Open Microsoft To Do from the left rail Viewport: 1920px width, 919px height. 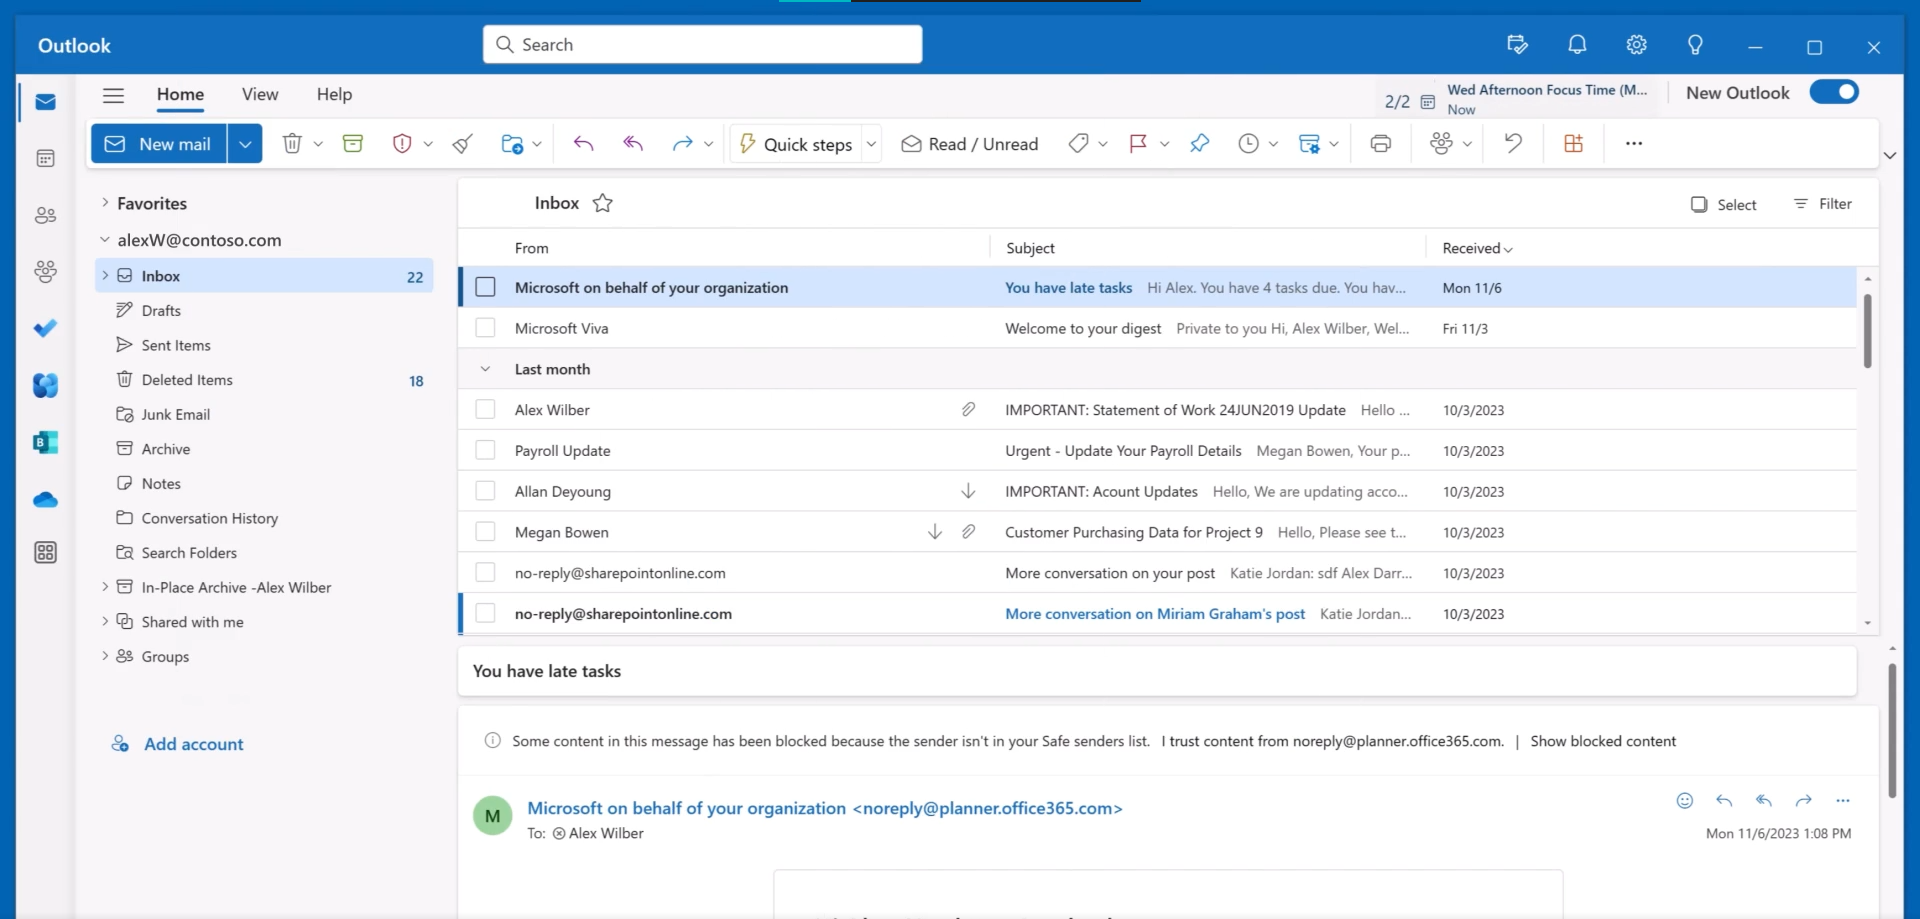(x=45, y=328)
